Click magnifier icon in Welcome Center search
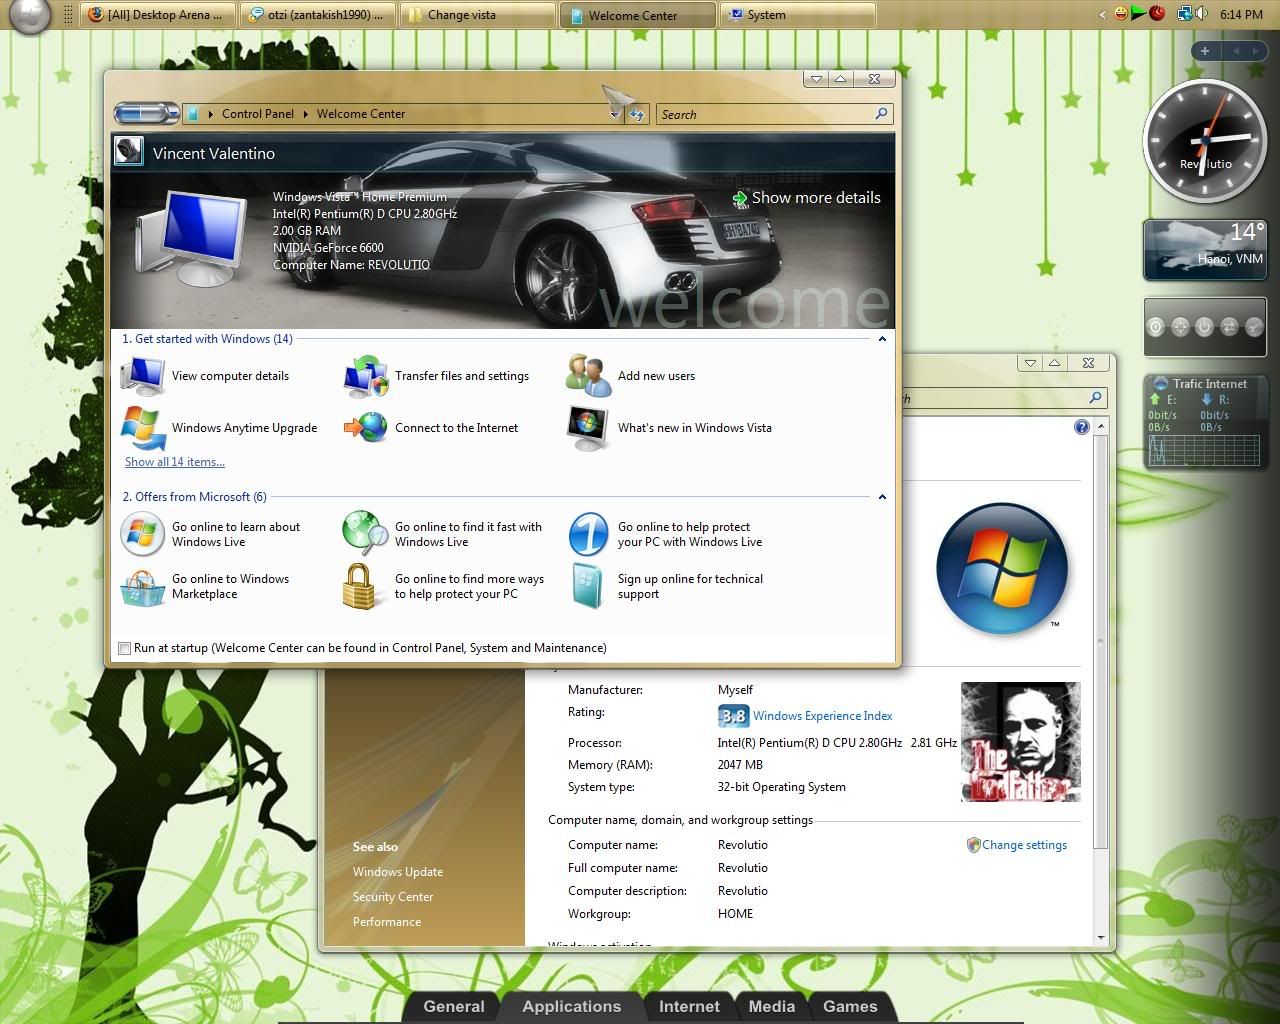1280x1024 pixels. click(x=881, y=114)
